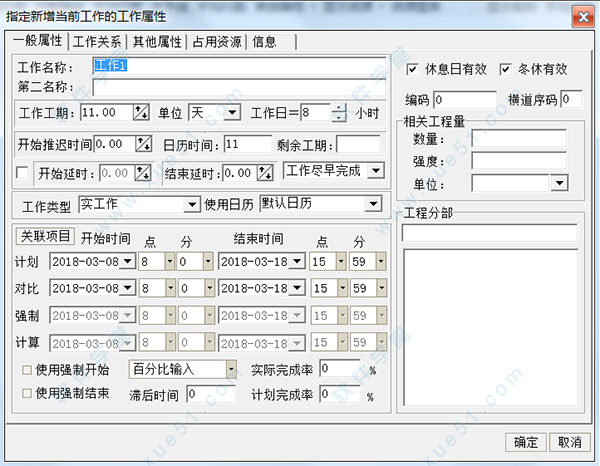Click the calculator icon beside 开始推迟时间 field
600x466 pixels.
click(x=143, y=144)
